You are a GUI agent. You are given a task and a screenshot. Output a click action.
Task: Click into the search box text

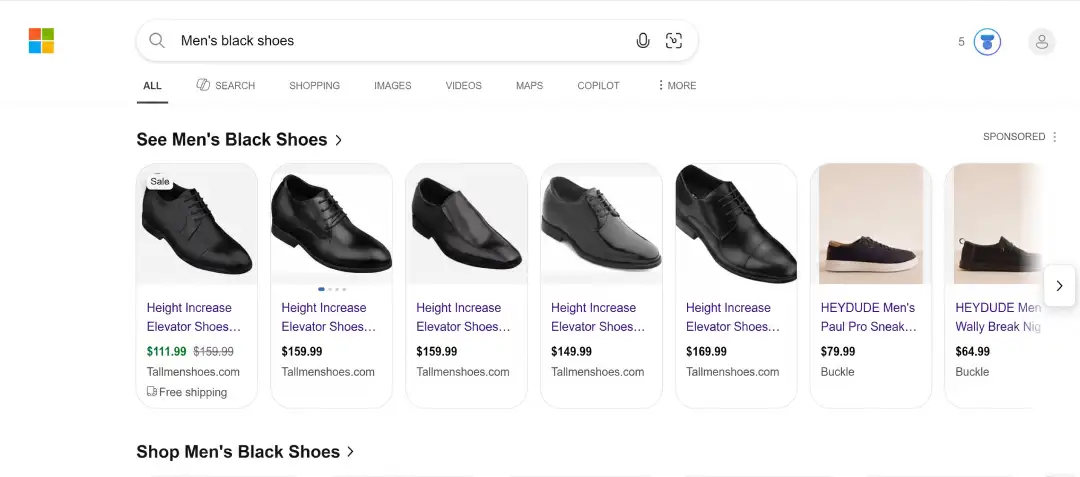click(x=238, y=41)
